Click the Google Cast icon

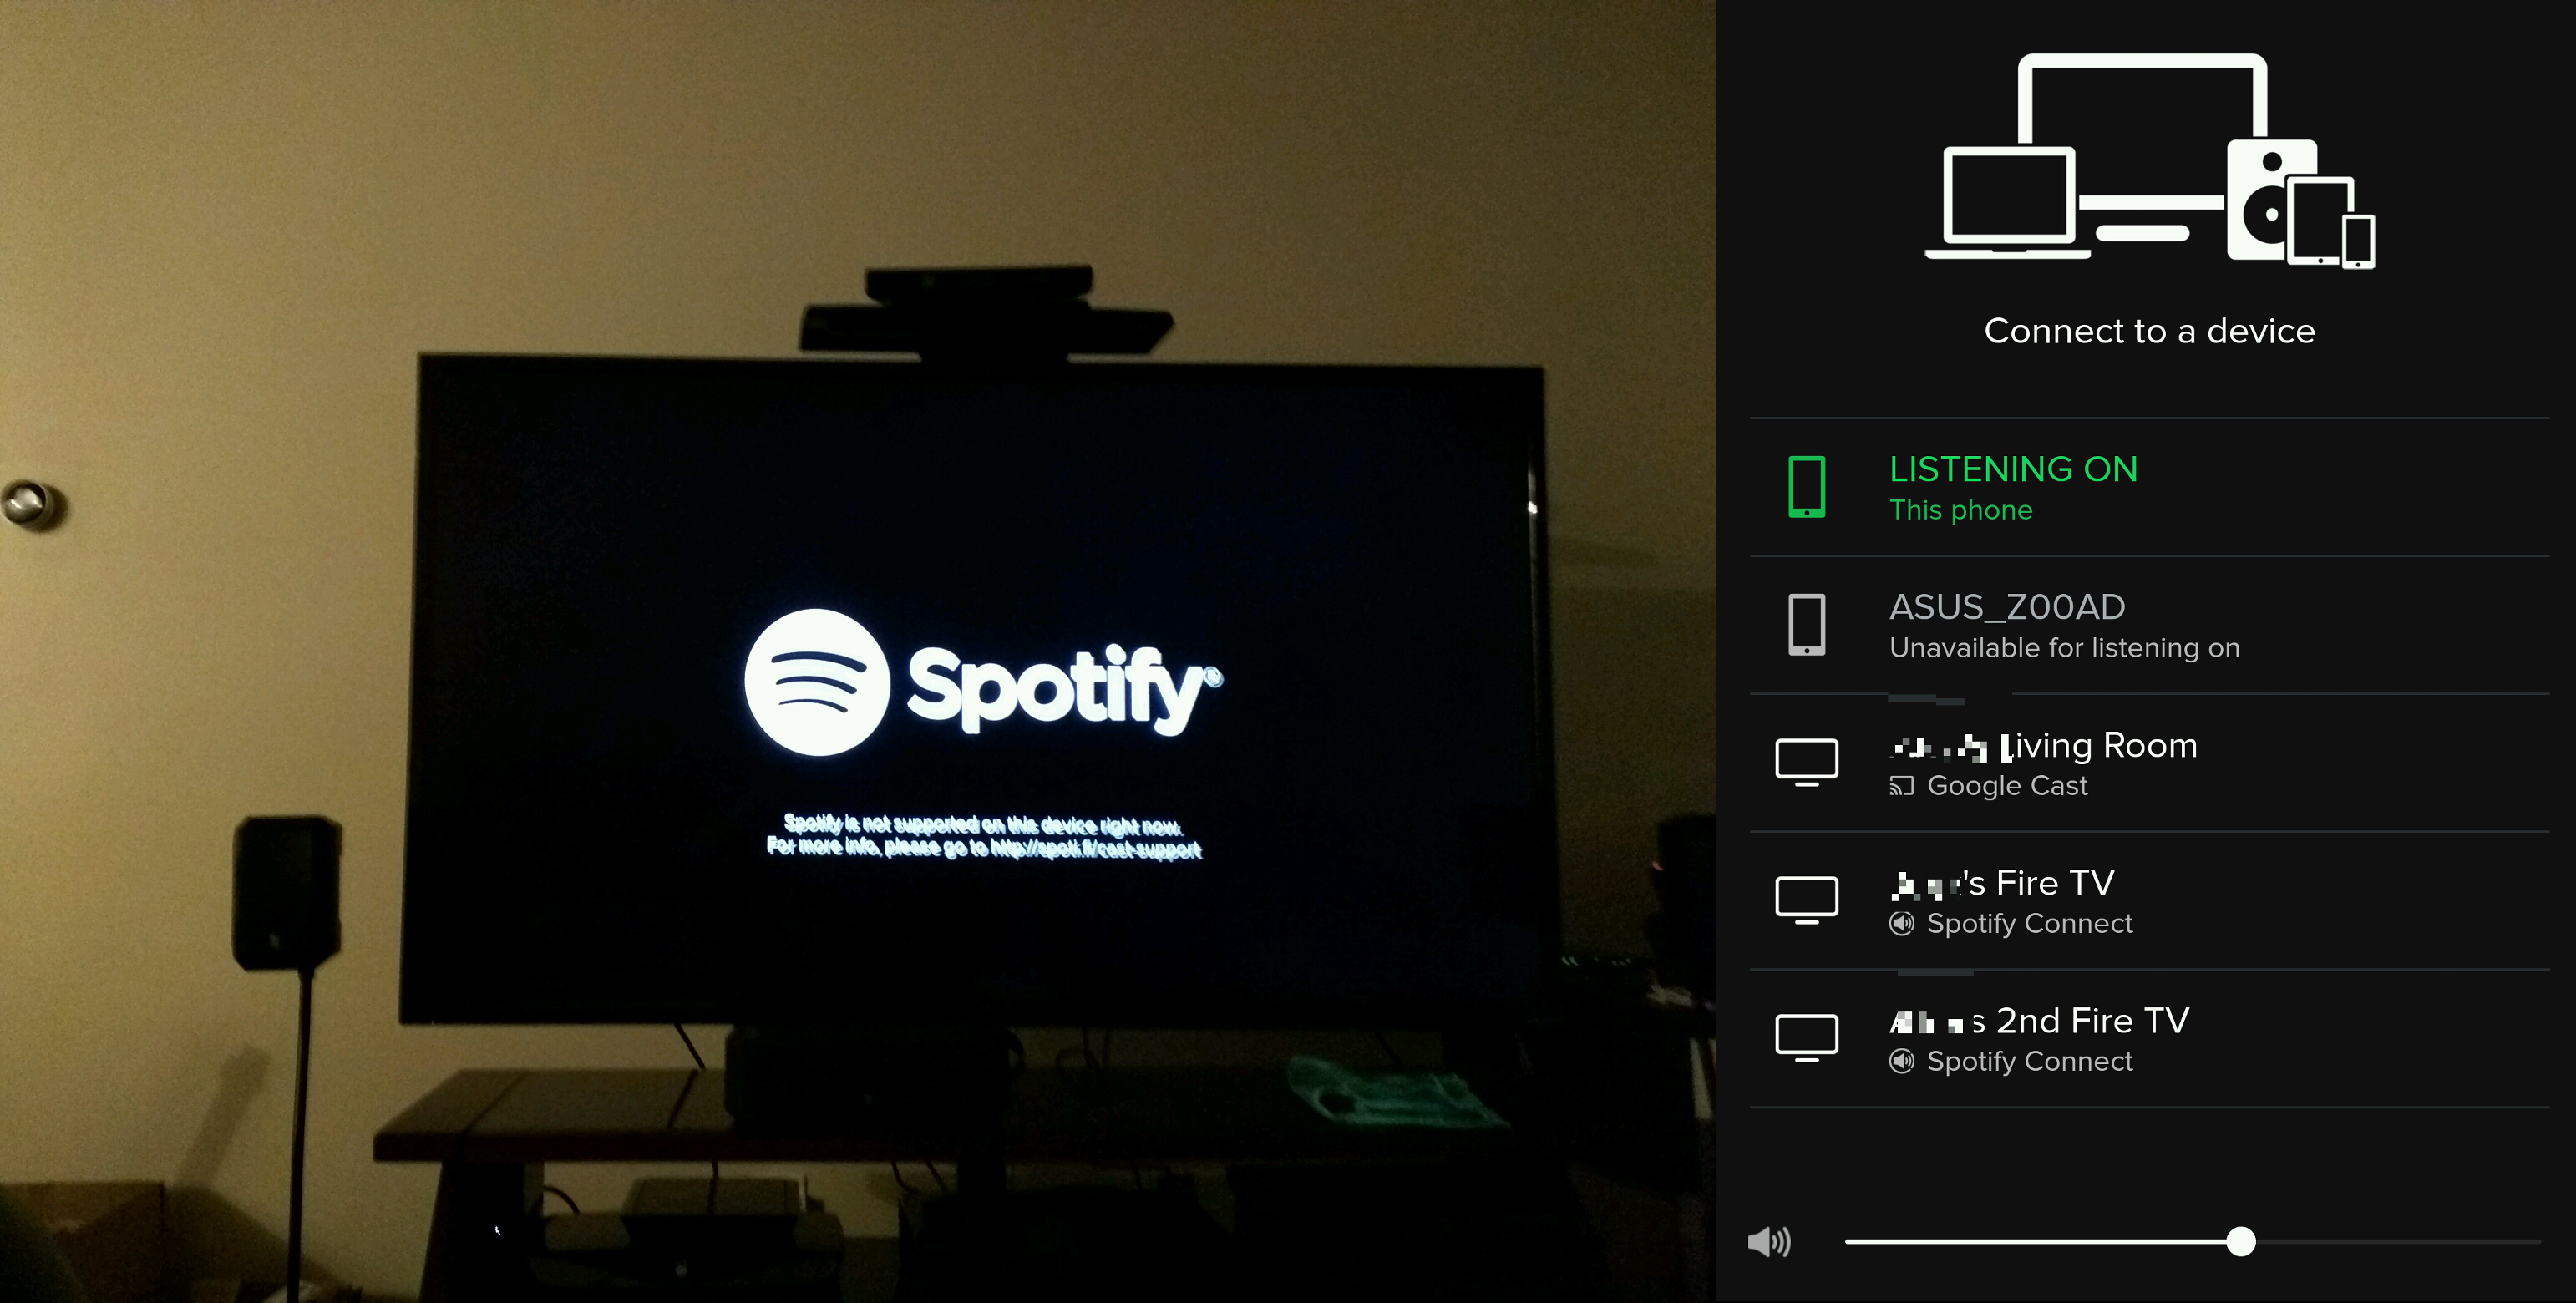(x=1901, y=786)
